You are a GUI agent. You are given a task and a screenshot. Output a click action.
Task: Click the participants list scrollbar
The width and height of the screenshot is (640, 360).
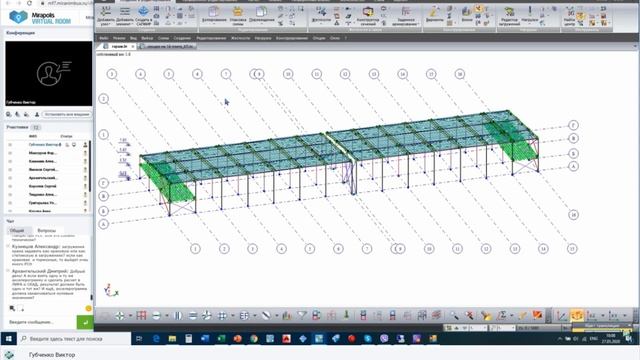pos(90,165)
